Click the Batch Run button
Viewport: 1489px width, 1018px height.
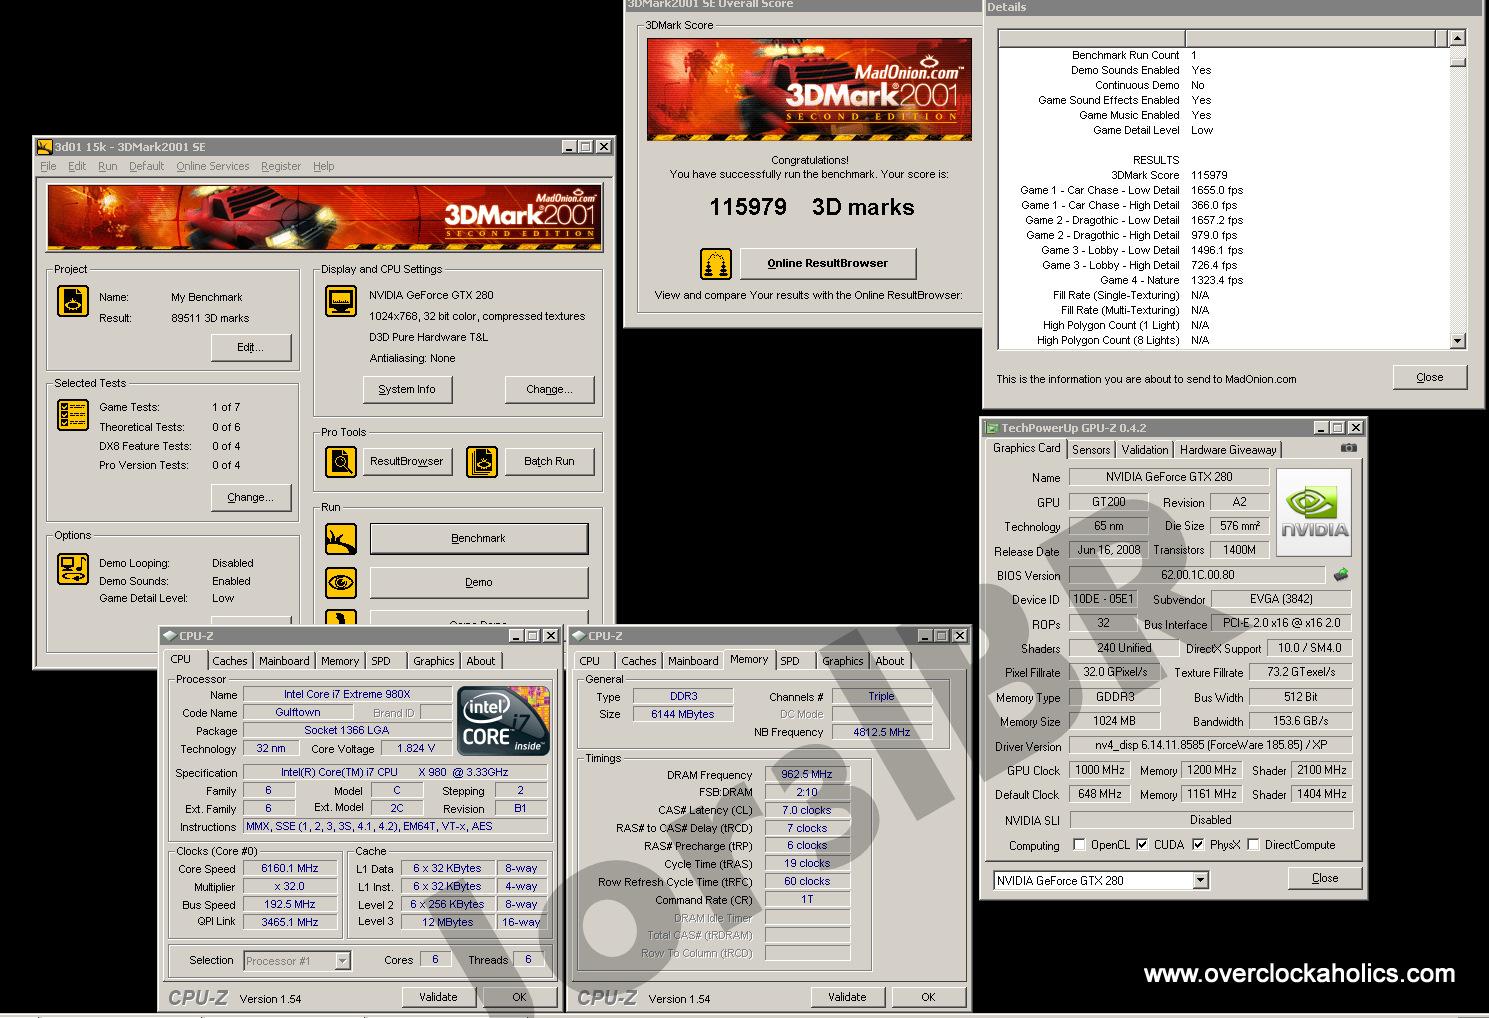pos(550,461)
